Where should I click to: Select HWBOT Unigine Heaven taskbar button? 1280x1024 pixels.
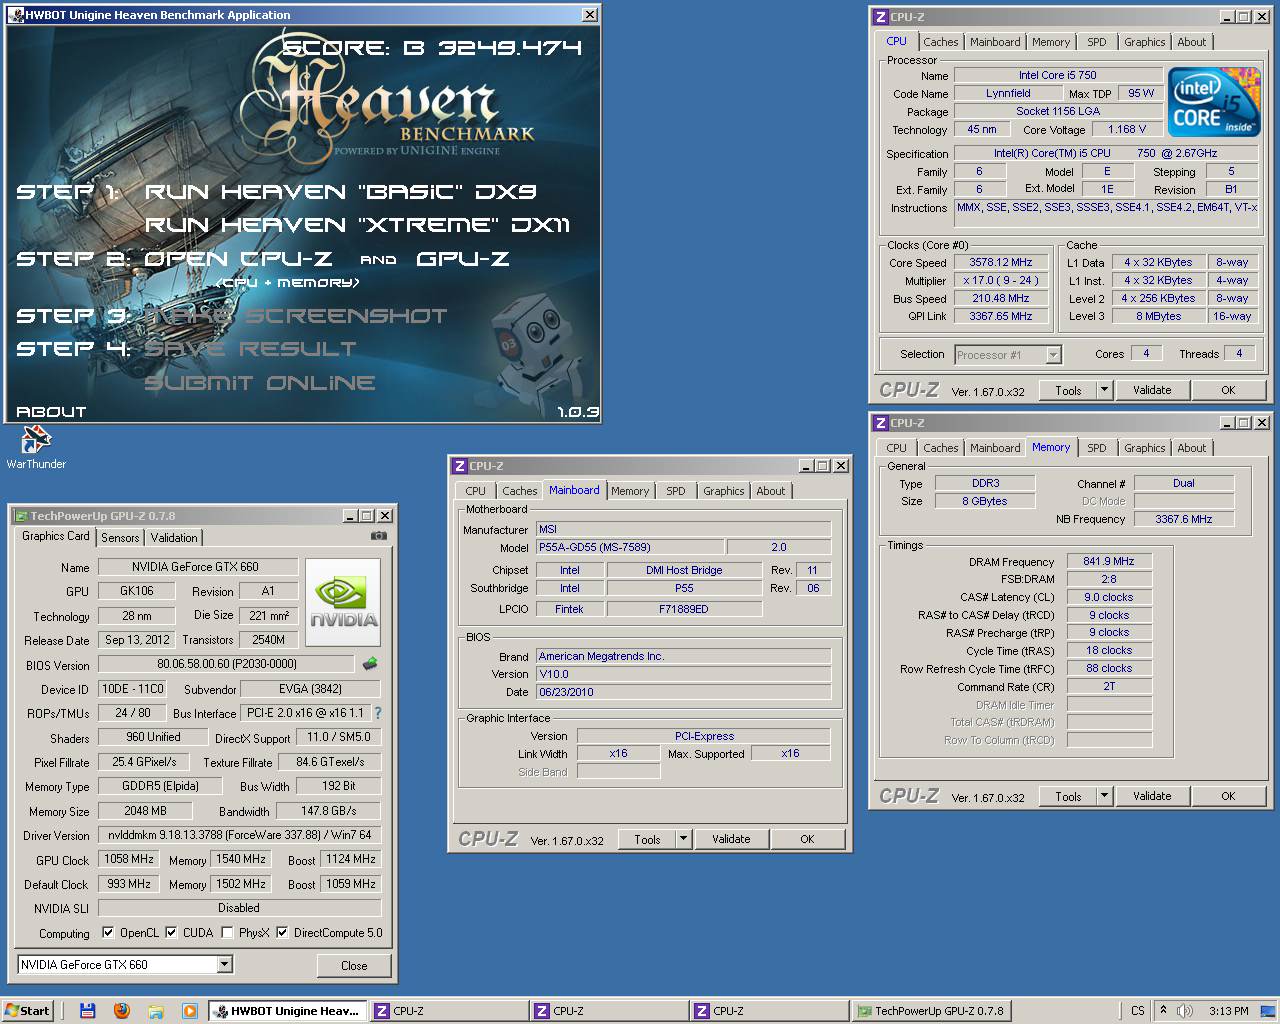288,1011
